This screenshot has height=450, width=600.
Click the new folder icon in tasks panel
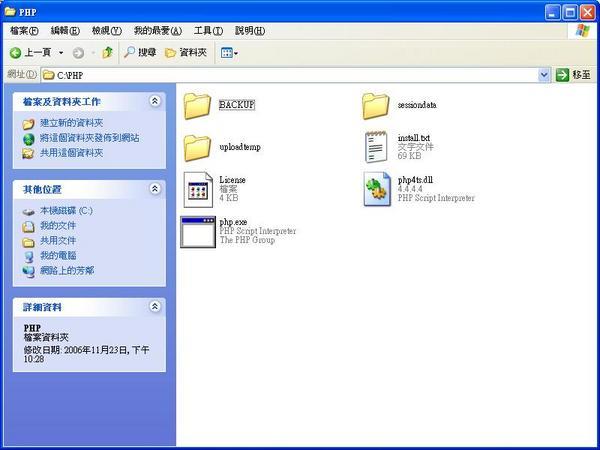(28, 124)
